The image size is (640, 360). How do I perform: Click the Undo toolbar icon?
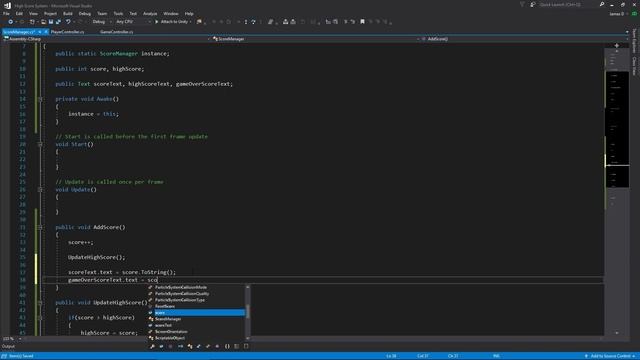[68, 22]
